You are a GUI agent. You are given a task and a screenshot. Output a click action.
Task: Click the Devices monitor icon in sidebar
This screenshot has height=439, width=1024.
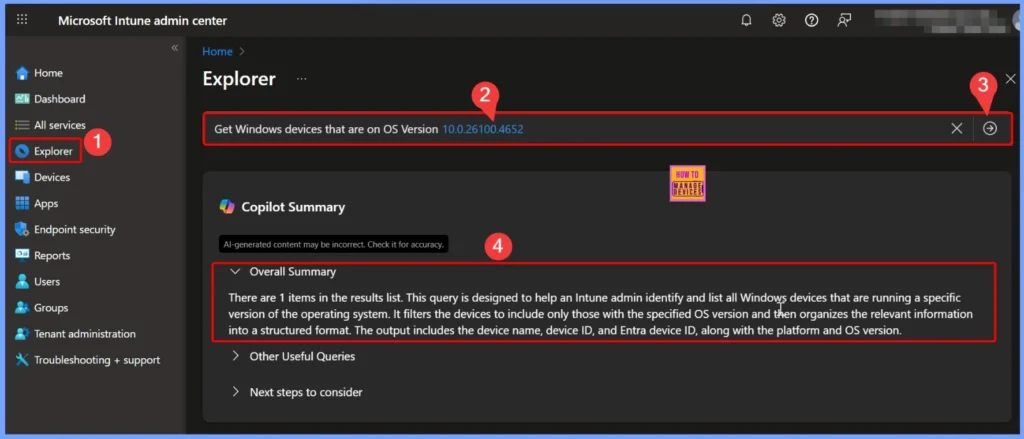point(22,177)
